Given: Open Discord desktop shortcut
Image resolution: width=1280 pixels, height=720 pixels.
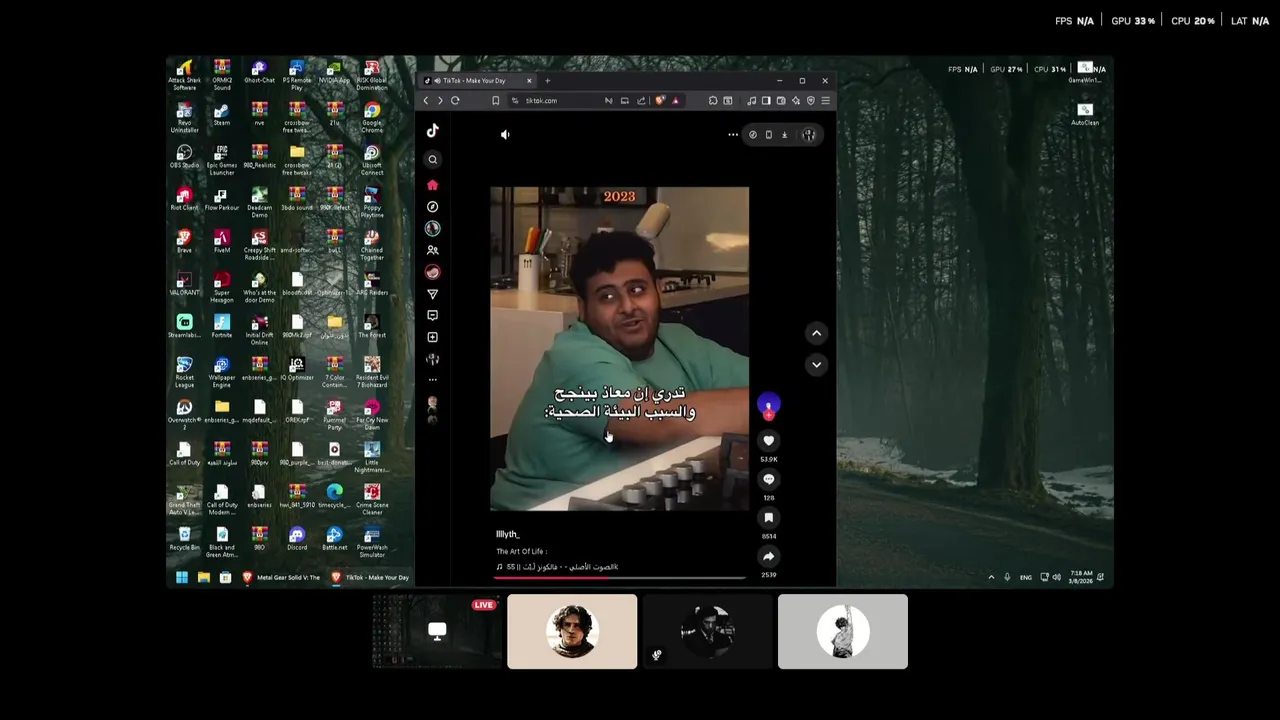Looking at the screenshot, I should (x=296, y=539).
